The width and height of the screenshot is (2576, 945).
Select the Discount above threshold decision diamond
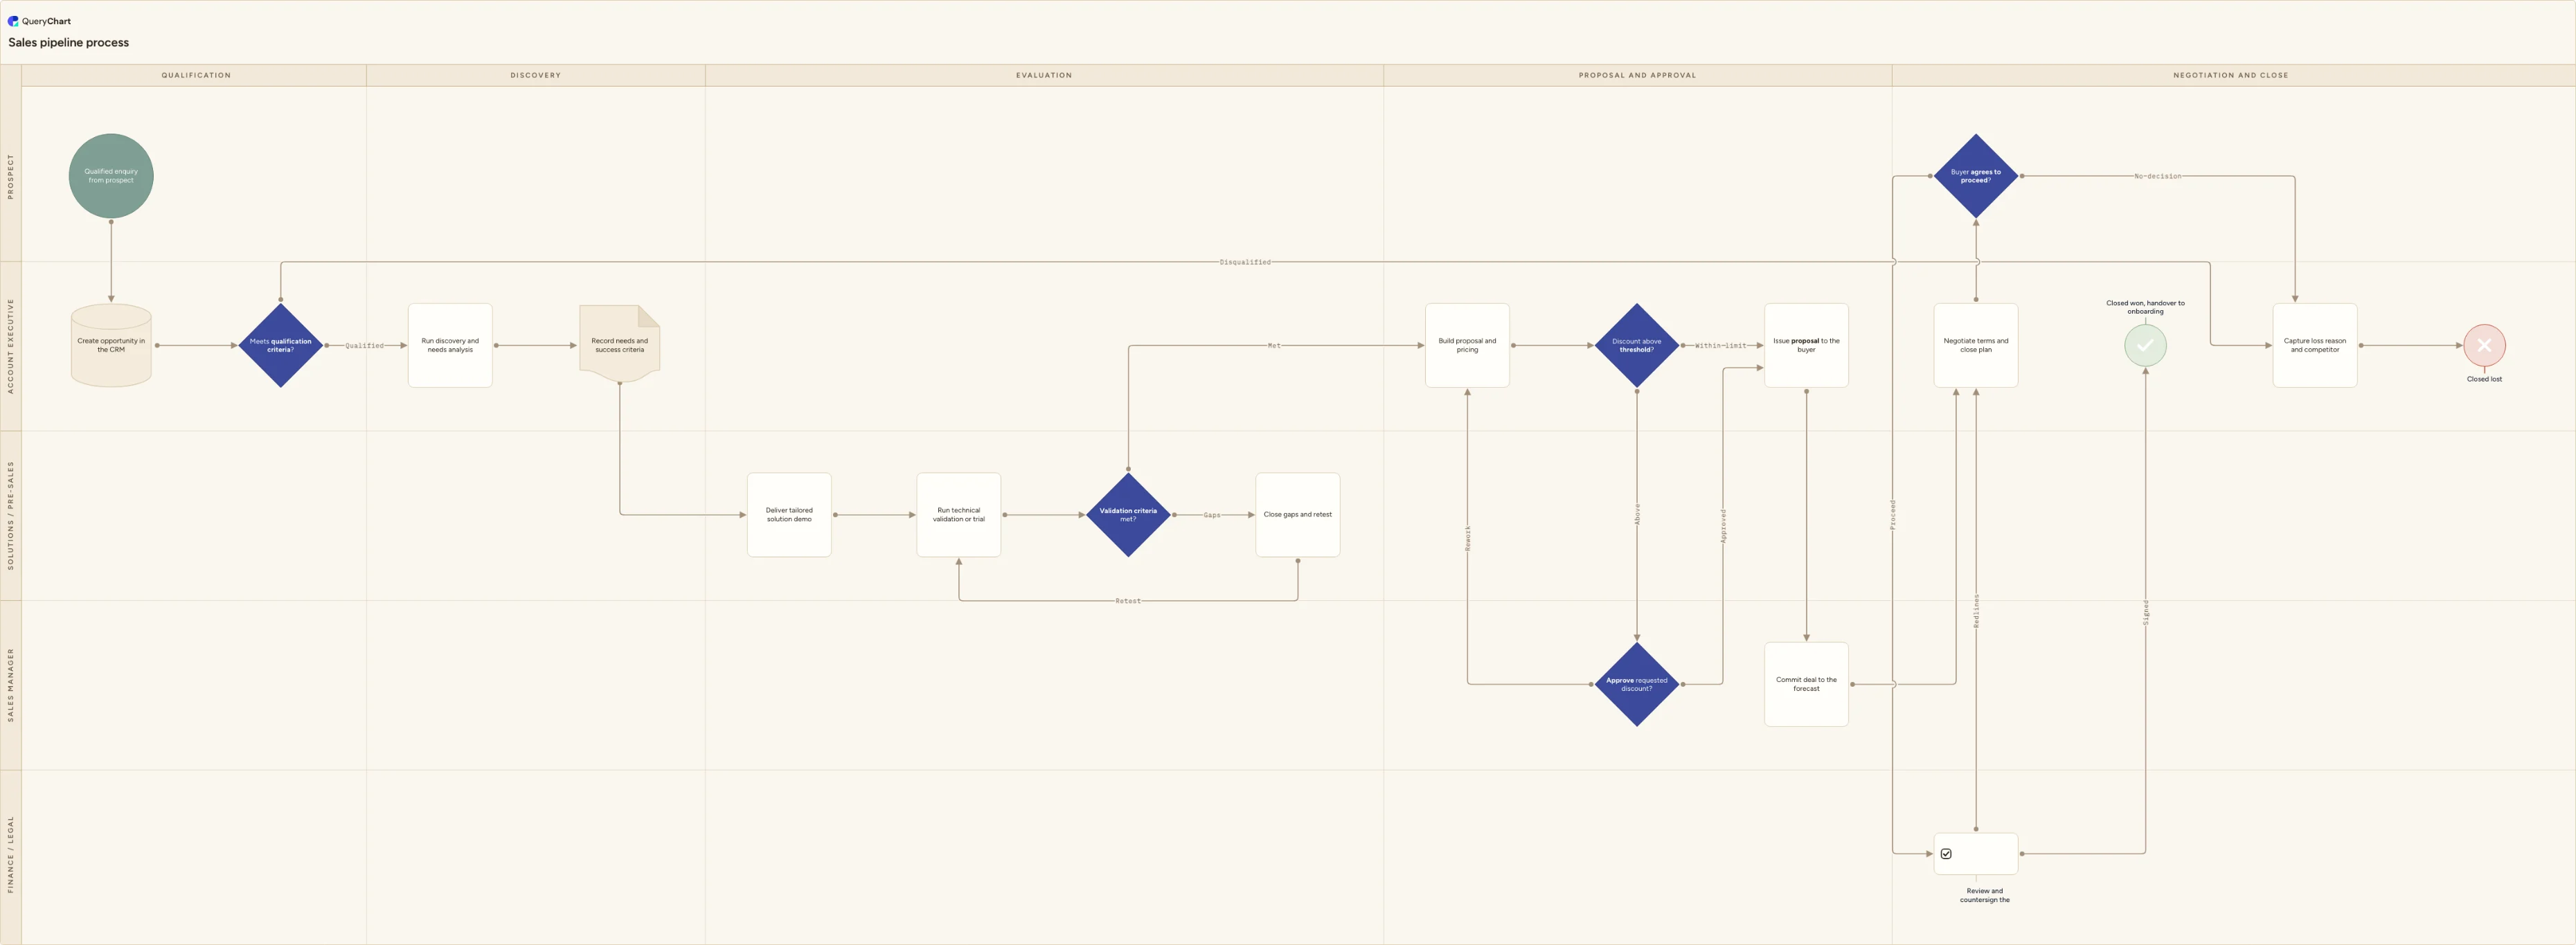(x=1637, y=345)
